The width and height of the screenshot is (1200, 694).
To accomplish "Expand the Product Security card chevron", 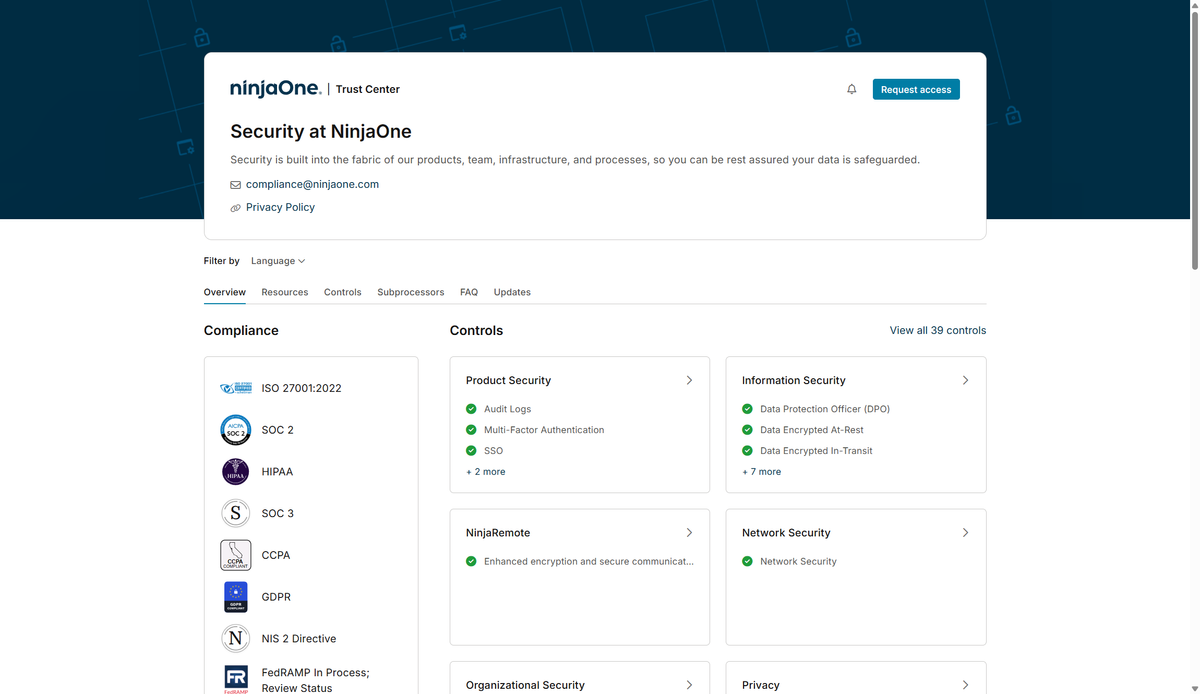I will point(689,380).
